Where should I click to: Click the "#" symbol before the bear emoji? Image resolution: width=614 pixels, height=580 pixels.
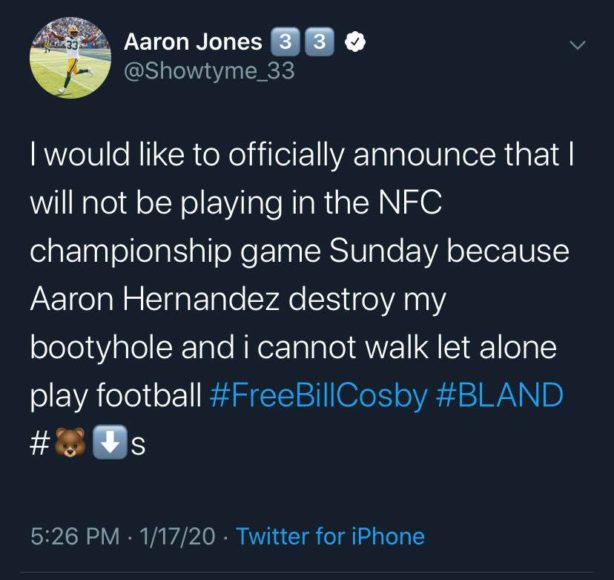pyautogui.click(x=38, y=445)
